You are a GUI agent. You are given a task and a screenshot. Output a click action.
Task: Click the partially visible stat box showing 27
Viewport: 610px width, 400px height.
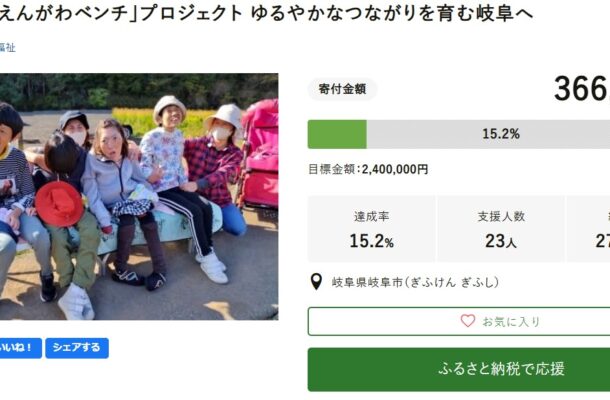point(589,229)
